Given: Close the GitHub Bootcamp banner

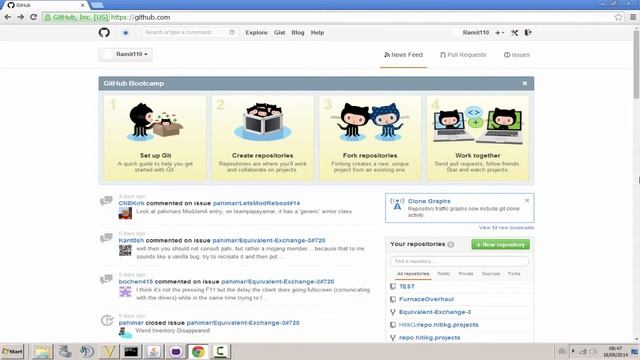Looking at the screenshot, I should pos(525,83).
